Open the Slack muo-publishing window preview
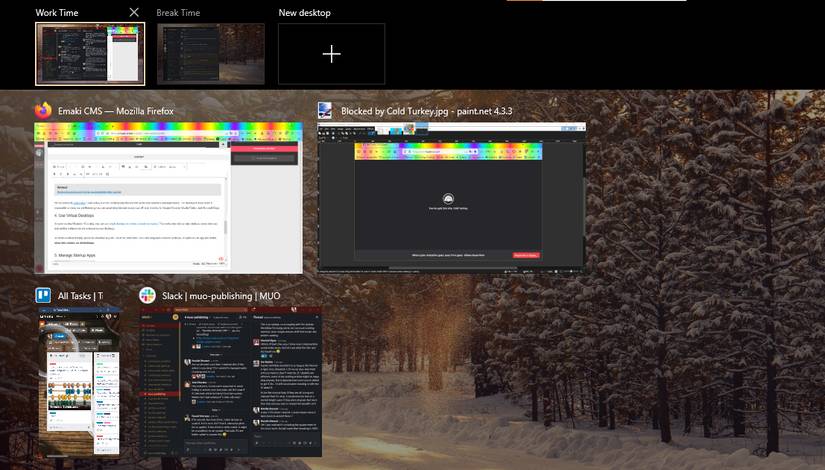 click(230, 382)
